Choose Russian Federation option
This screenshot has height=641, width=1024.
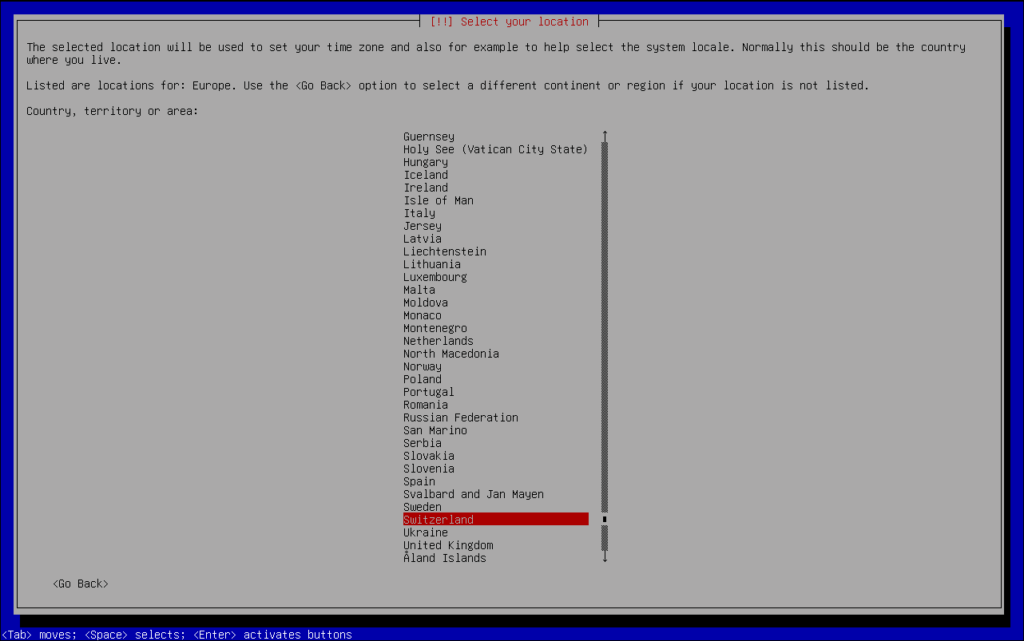click(x=460, y=418)
